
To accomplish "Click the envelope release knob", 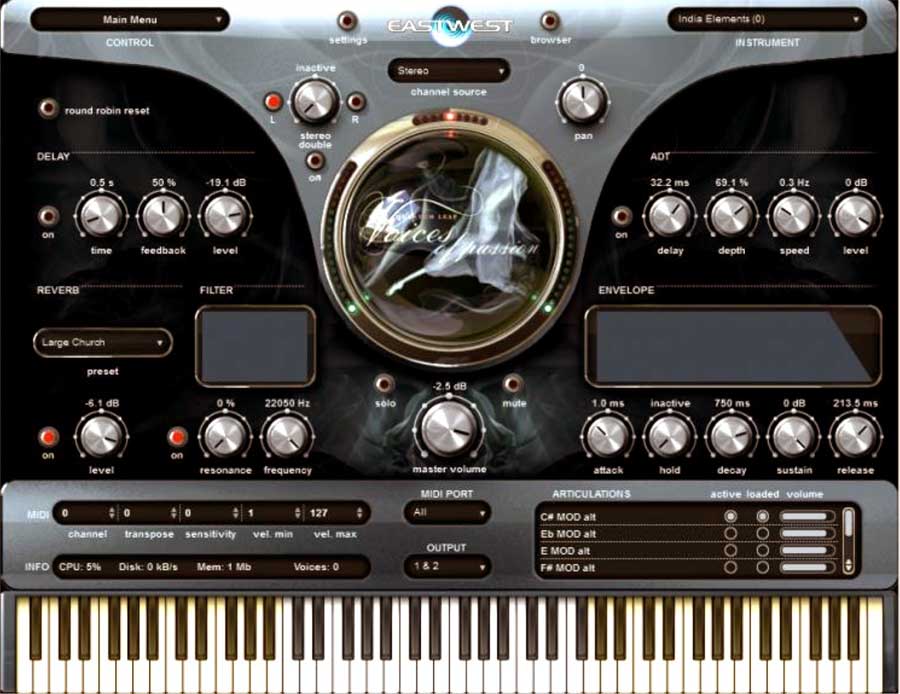I will point(855,437).
